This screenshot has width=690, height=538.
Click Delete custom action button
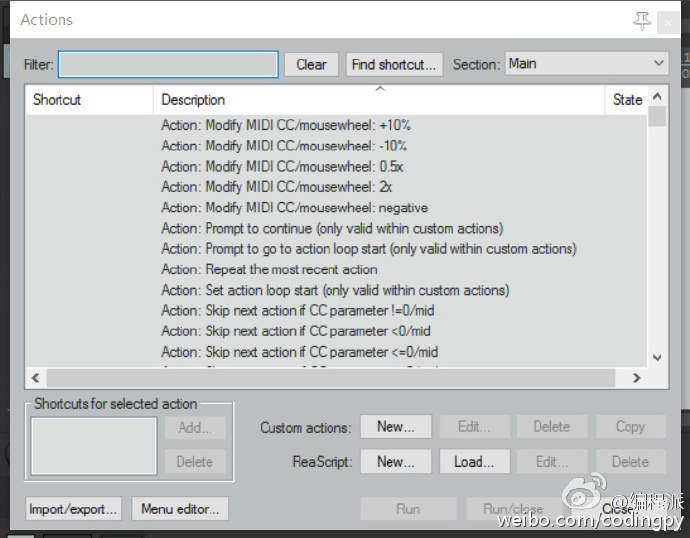pos(552,426)
